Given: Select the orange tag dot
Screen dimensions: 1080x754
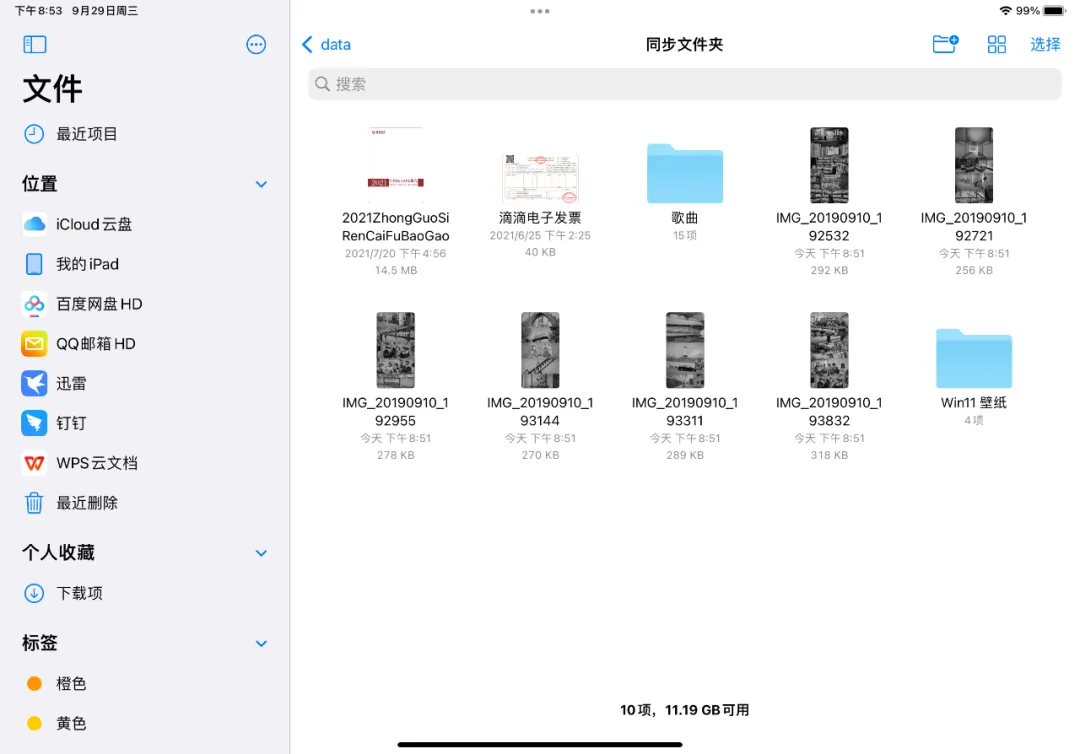Looking at the screenshot, I should click(34, 684).
